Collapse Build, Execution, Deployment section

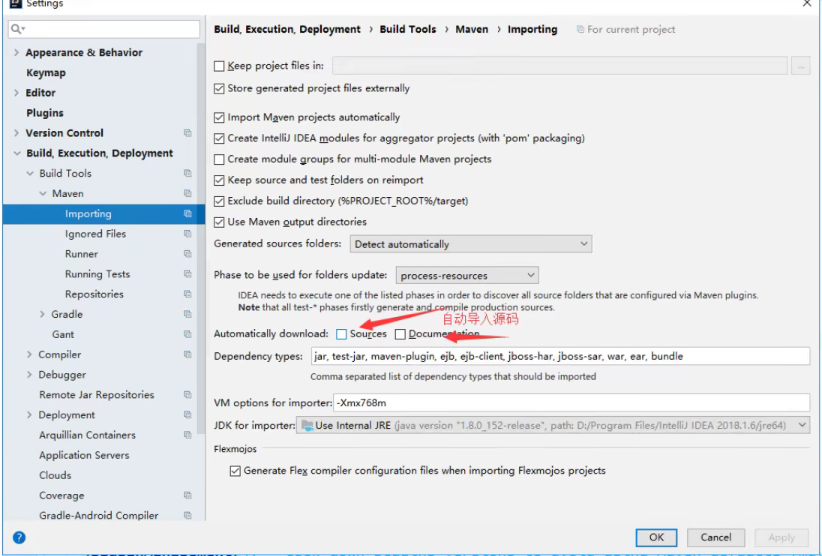pos(17,154)
